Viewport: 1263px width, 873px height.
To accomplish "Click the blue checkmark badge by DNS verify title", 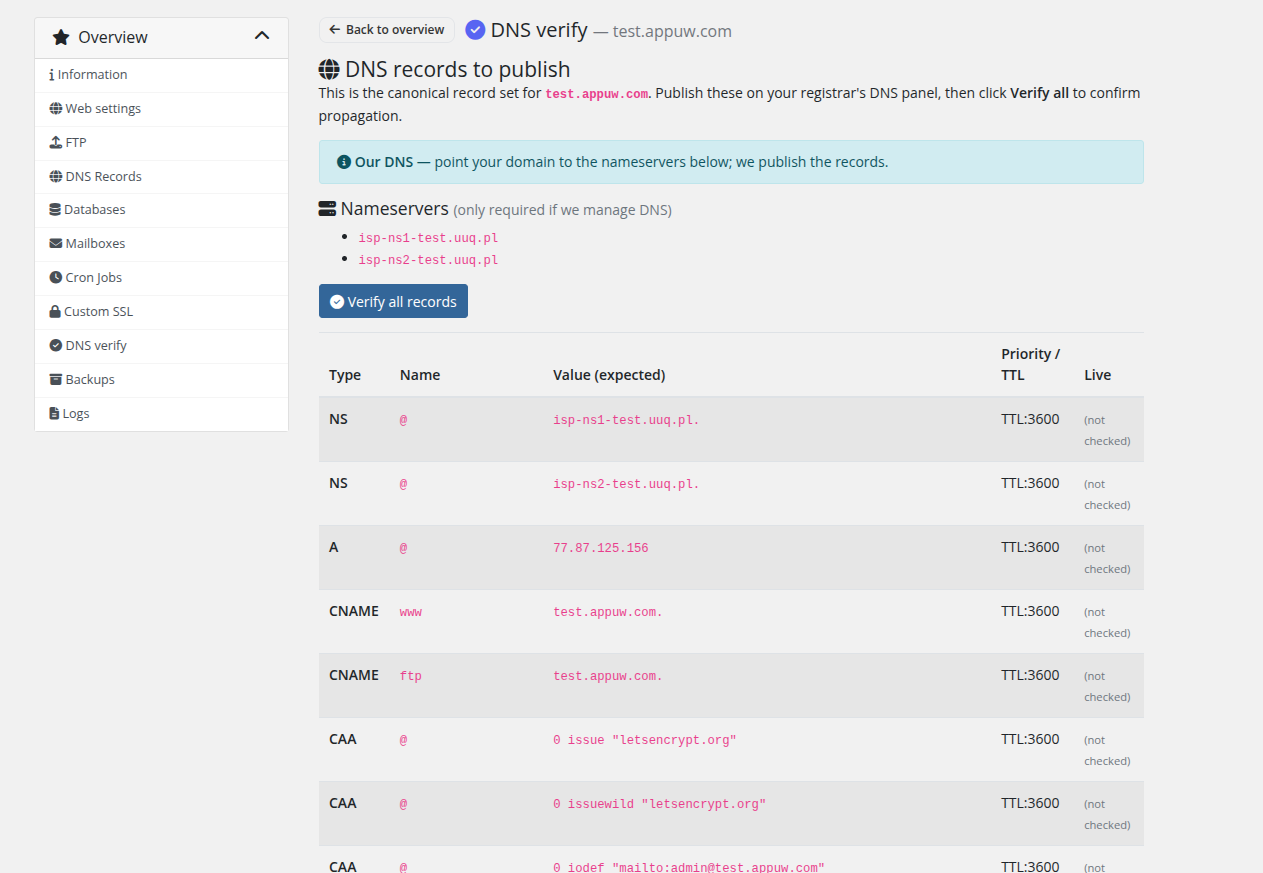I will tap(475, 30).
